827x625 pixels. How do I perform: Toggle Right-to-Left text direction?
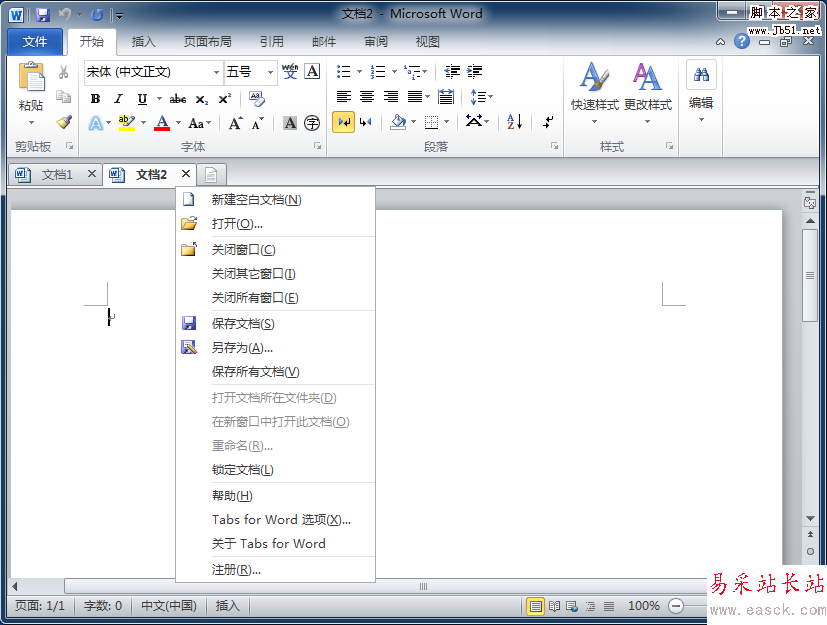tap(366, 122)
